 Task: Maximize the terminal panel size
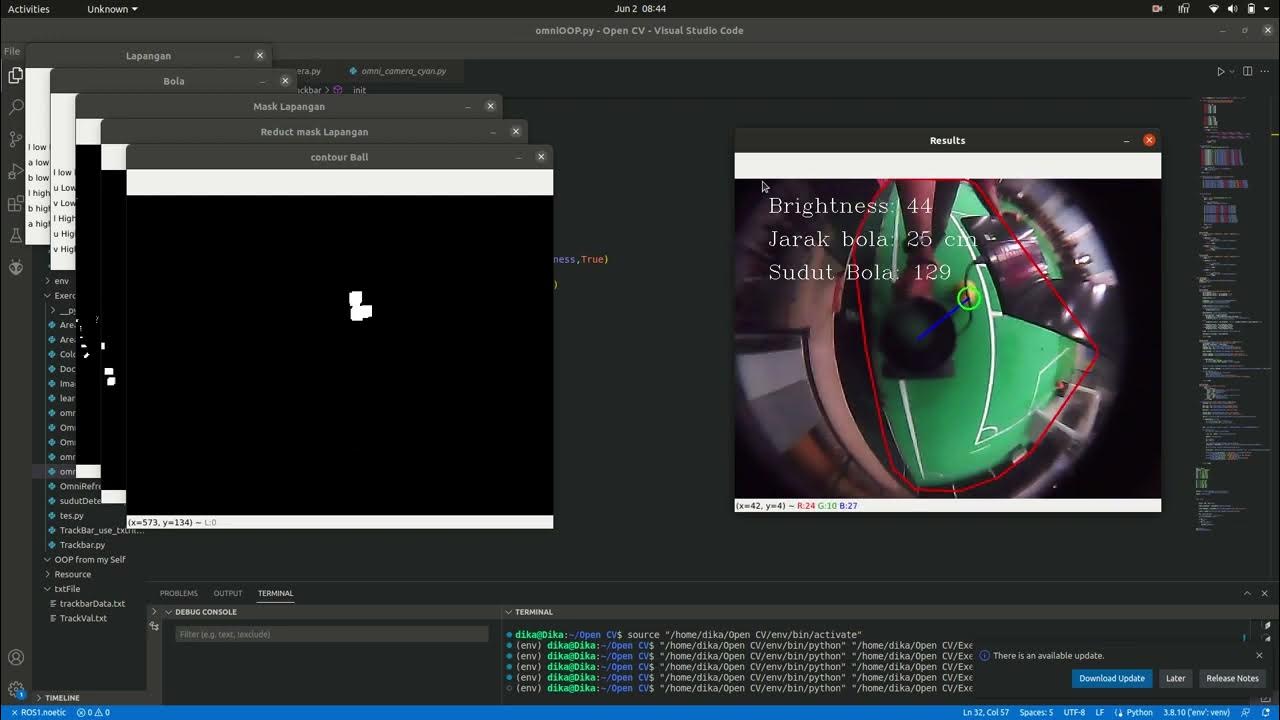pos(1247,593)
